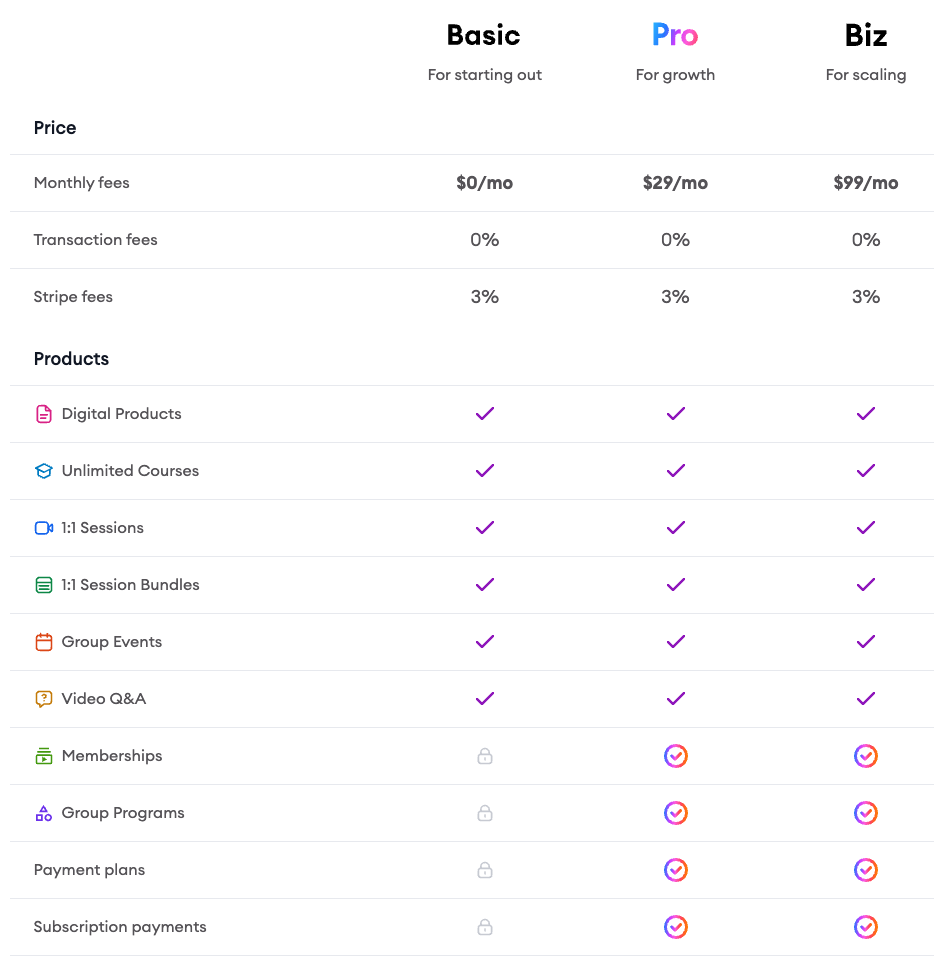Click the Basic checkmark for Digital Products

point(485,414)
